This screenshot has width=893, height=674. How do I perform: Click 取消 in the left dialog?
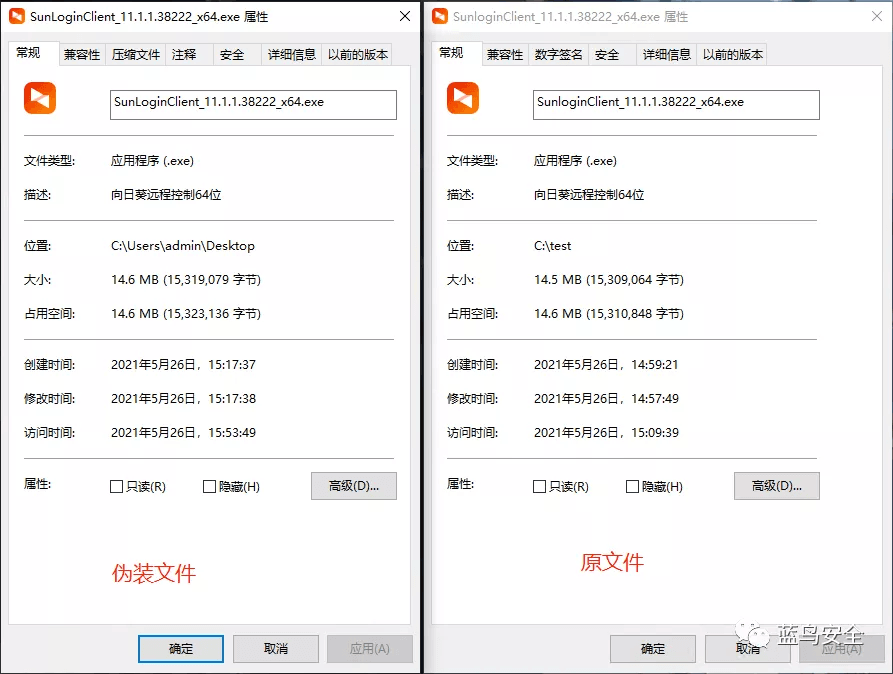(x=276, y=649)
